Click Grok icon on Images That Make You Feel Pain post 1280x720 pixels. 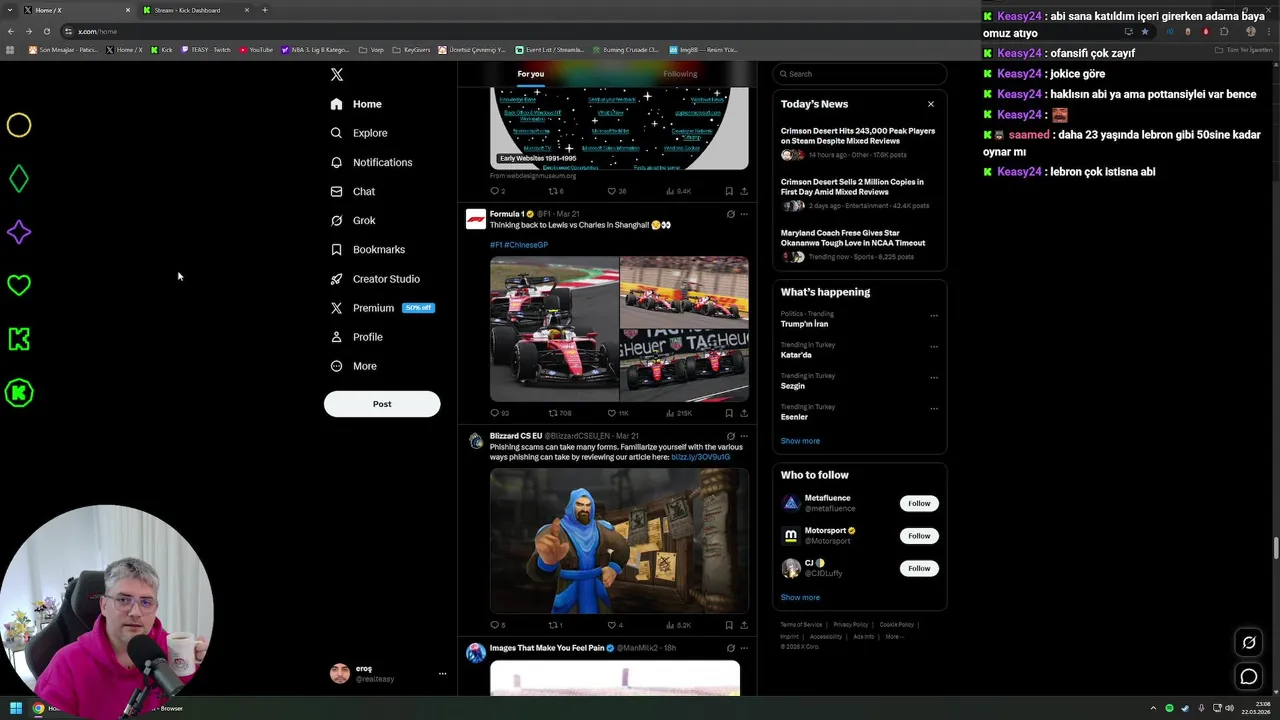(x=730, y=648)
